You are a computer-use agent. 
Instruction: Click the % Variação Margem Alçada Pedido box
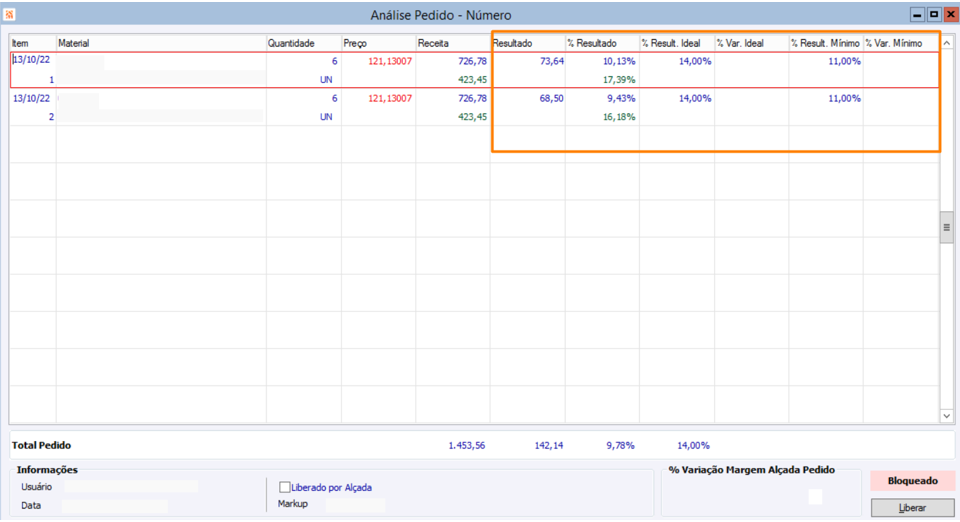(815, 497)
